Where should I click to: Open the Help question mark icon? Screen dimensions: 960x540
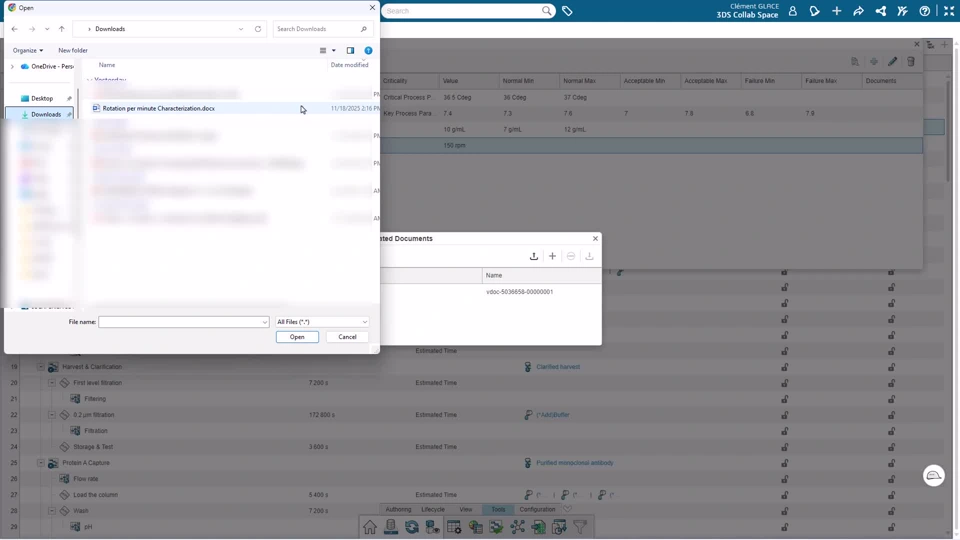pyautogui.click(x=924, y=11)
